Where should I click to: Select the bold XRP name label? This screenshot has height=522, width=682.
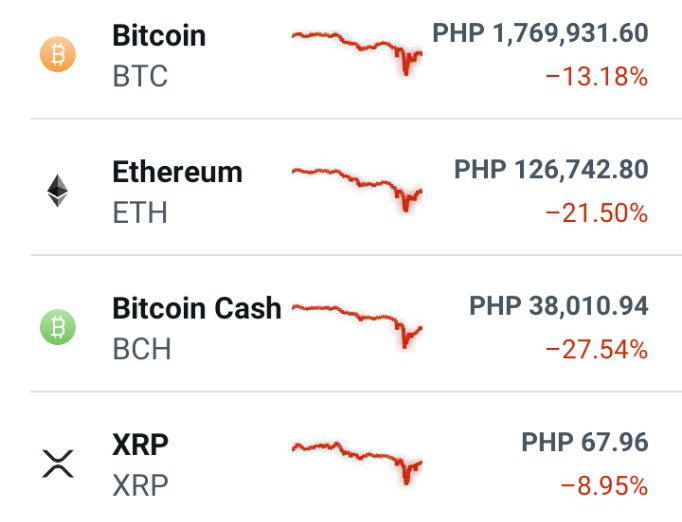(140, 445)
